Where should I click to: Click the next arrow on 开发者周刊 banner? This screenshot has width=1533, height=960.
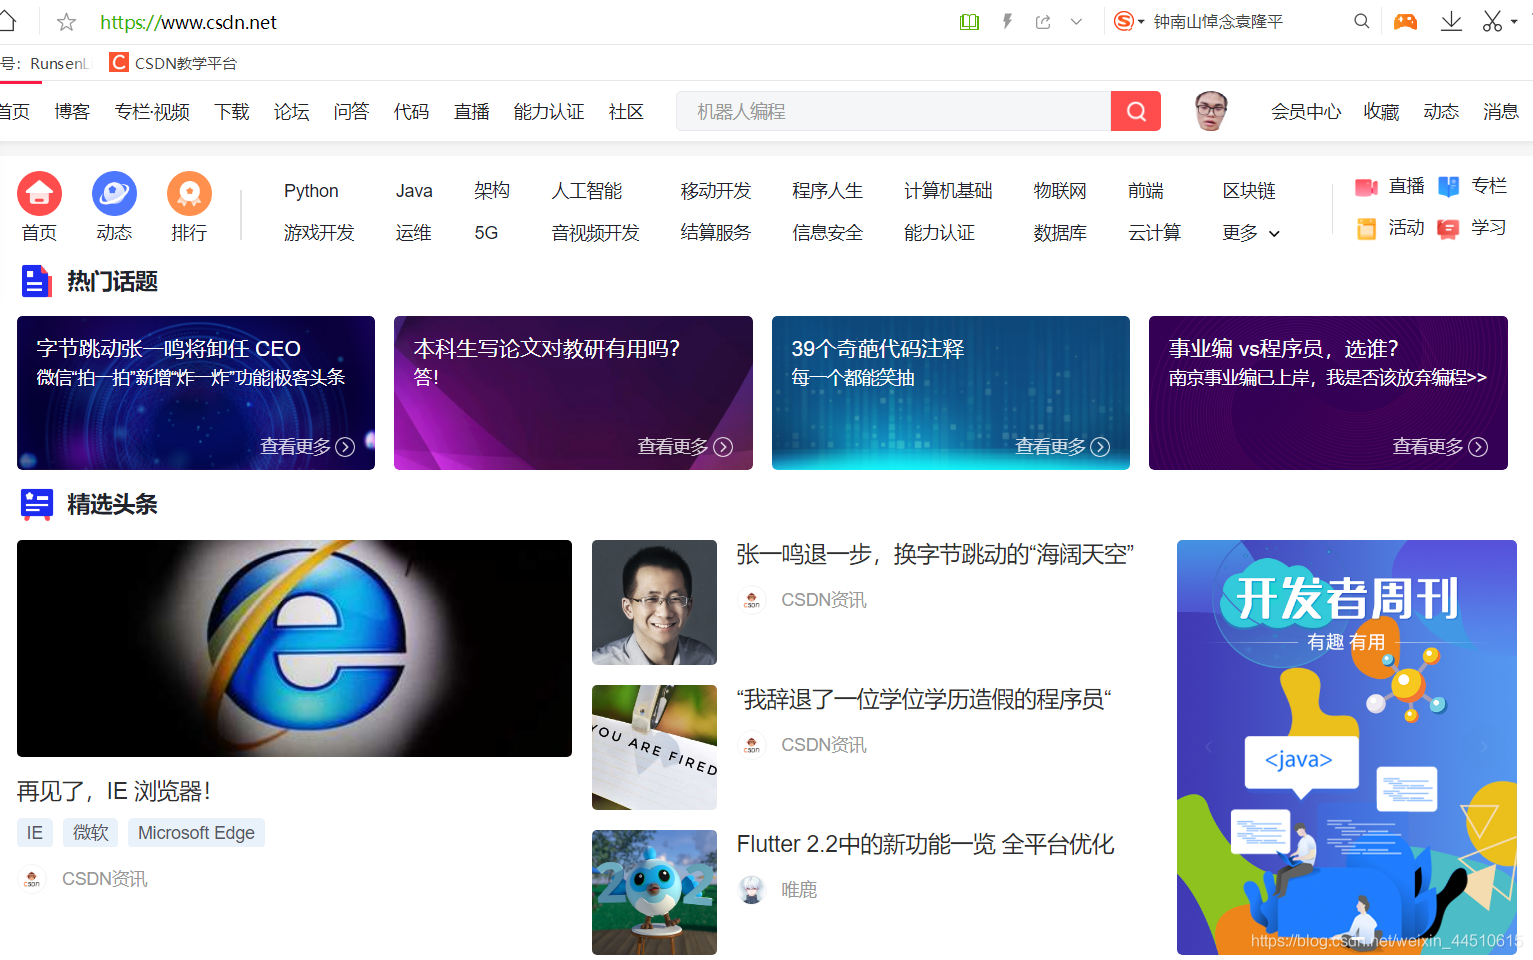point(1484,747)
